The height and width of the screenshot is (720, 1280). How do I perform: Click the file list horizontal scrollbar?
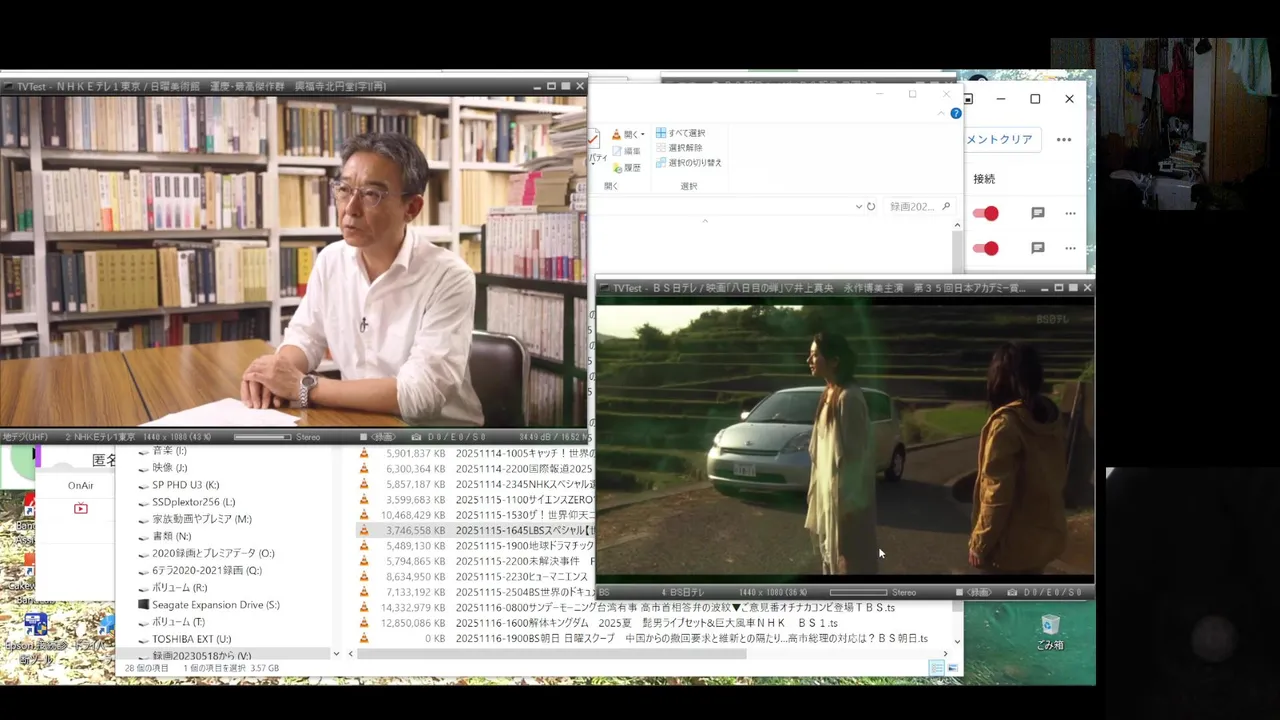[551, 654]
